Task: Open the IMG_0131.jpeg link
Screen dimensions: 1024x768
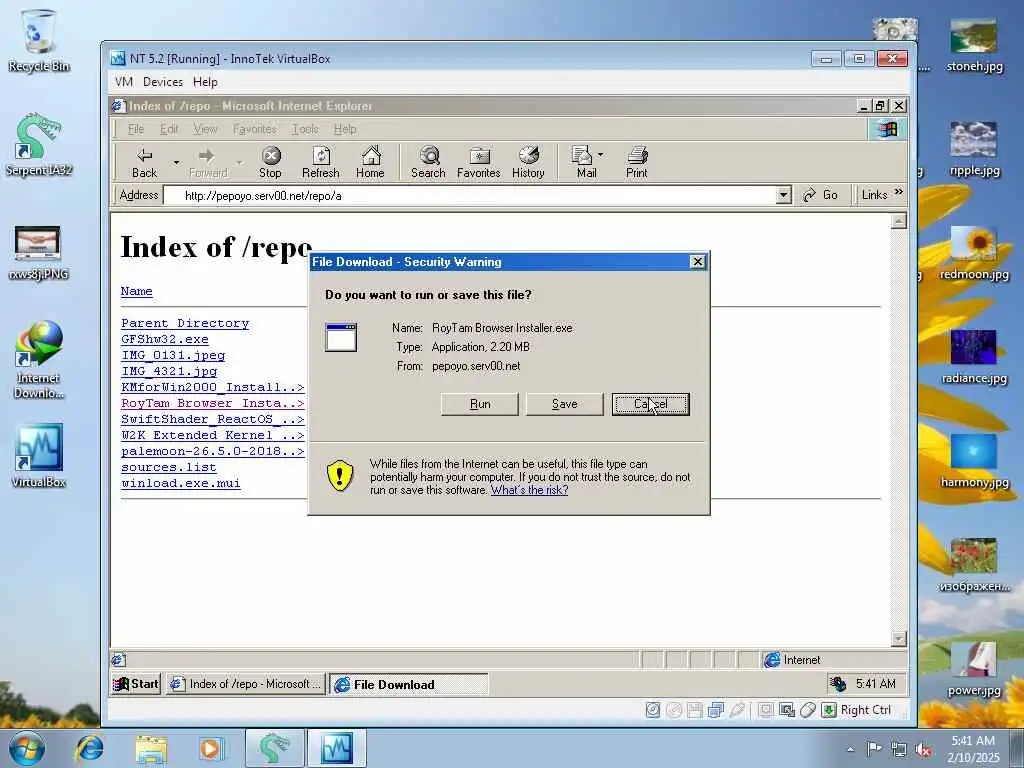Action: coord(173,355)
